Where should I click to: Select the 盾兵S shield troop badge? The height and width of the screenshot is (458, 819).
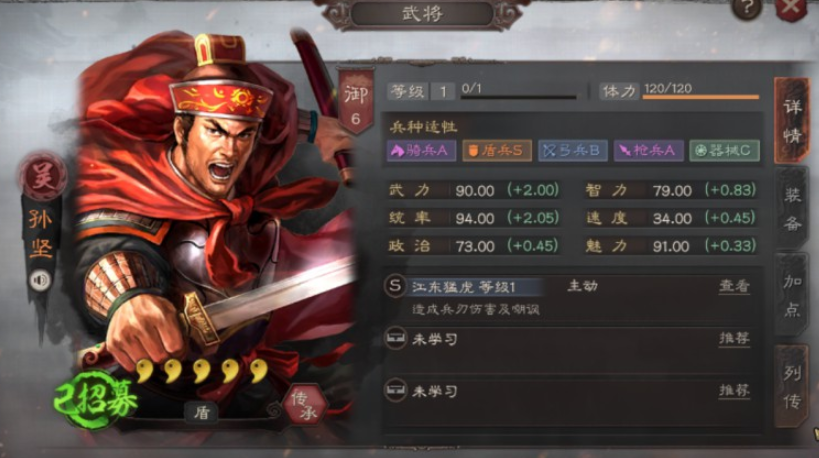(497, 150)
